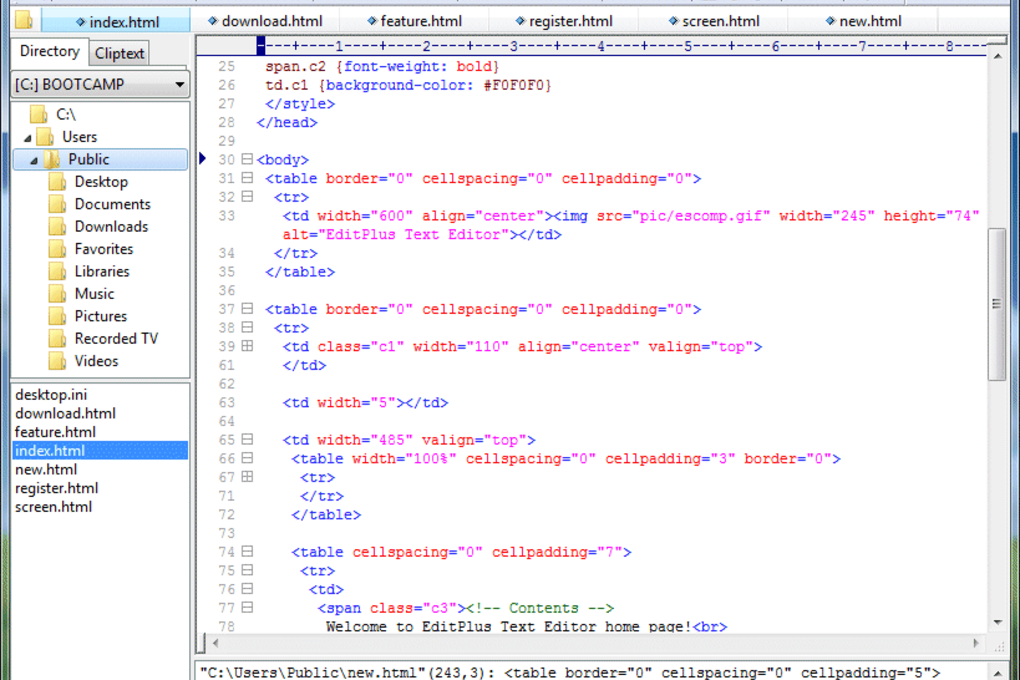Collapse the Public tree node arrow

click(x=34, y=161)
